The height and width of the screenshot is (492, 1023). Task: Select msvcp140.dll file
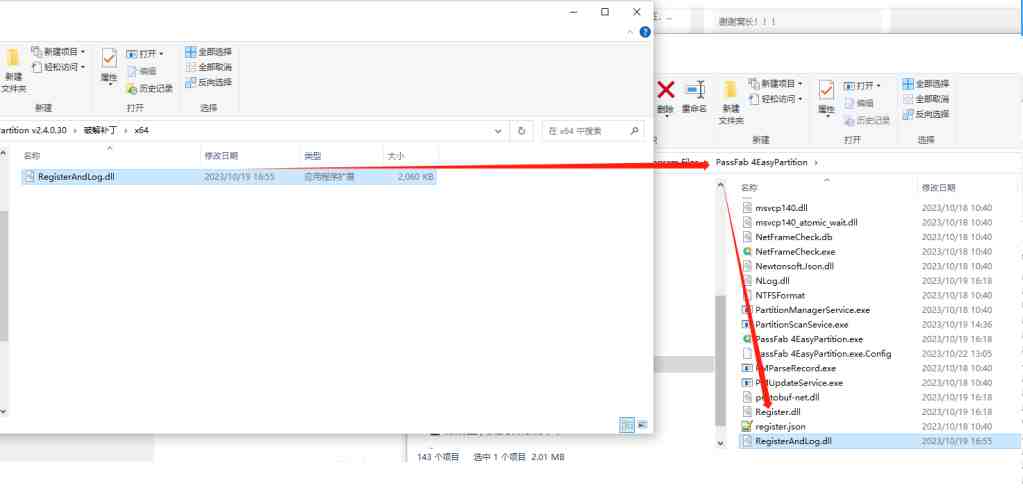pyautogui.click(x=781, y=208)
